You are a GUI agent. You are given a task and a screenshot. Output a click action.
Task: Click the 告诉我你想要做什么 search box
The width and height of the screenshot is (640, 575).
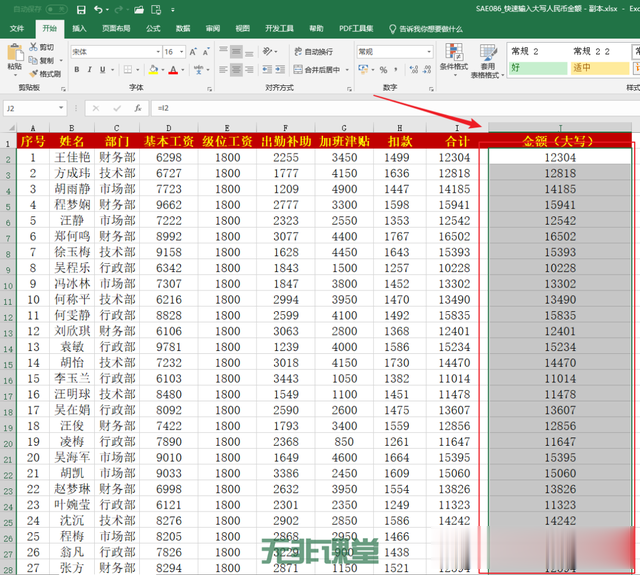(426, 29)
